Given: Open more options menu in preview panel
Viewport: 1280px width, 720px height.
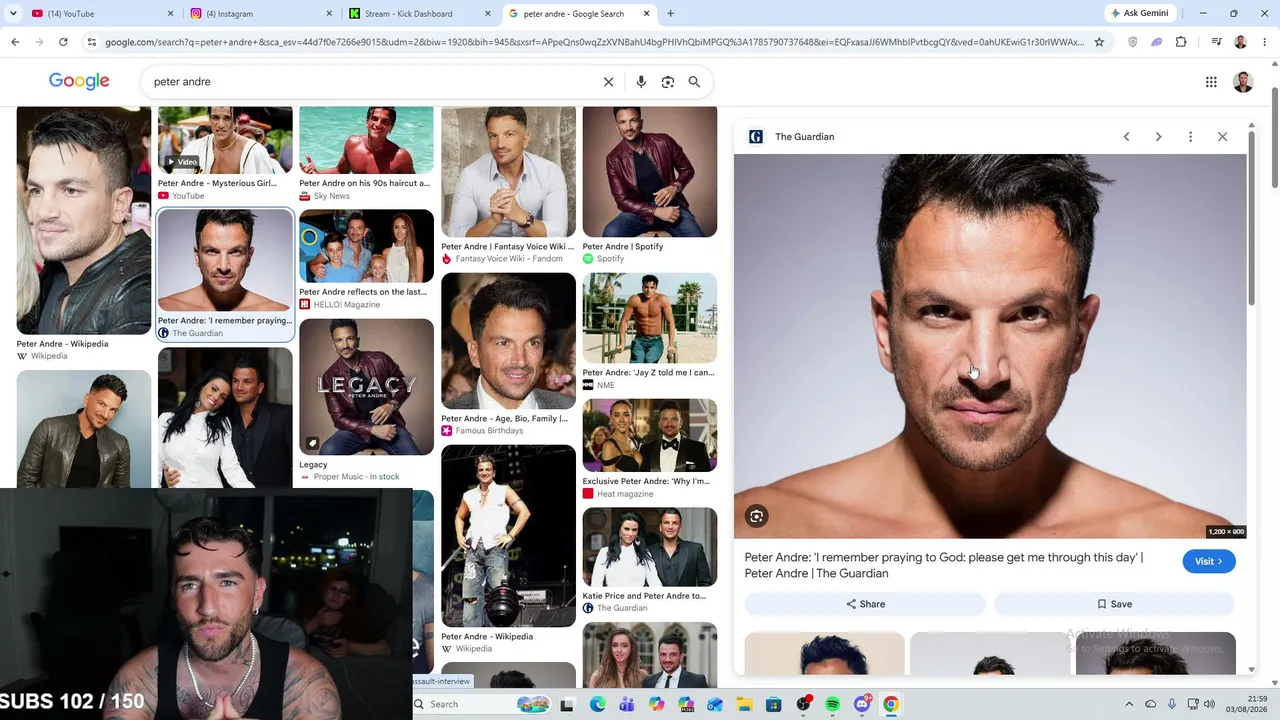Looking at the screenshot, I should (x=1190, y=137).
